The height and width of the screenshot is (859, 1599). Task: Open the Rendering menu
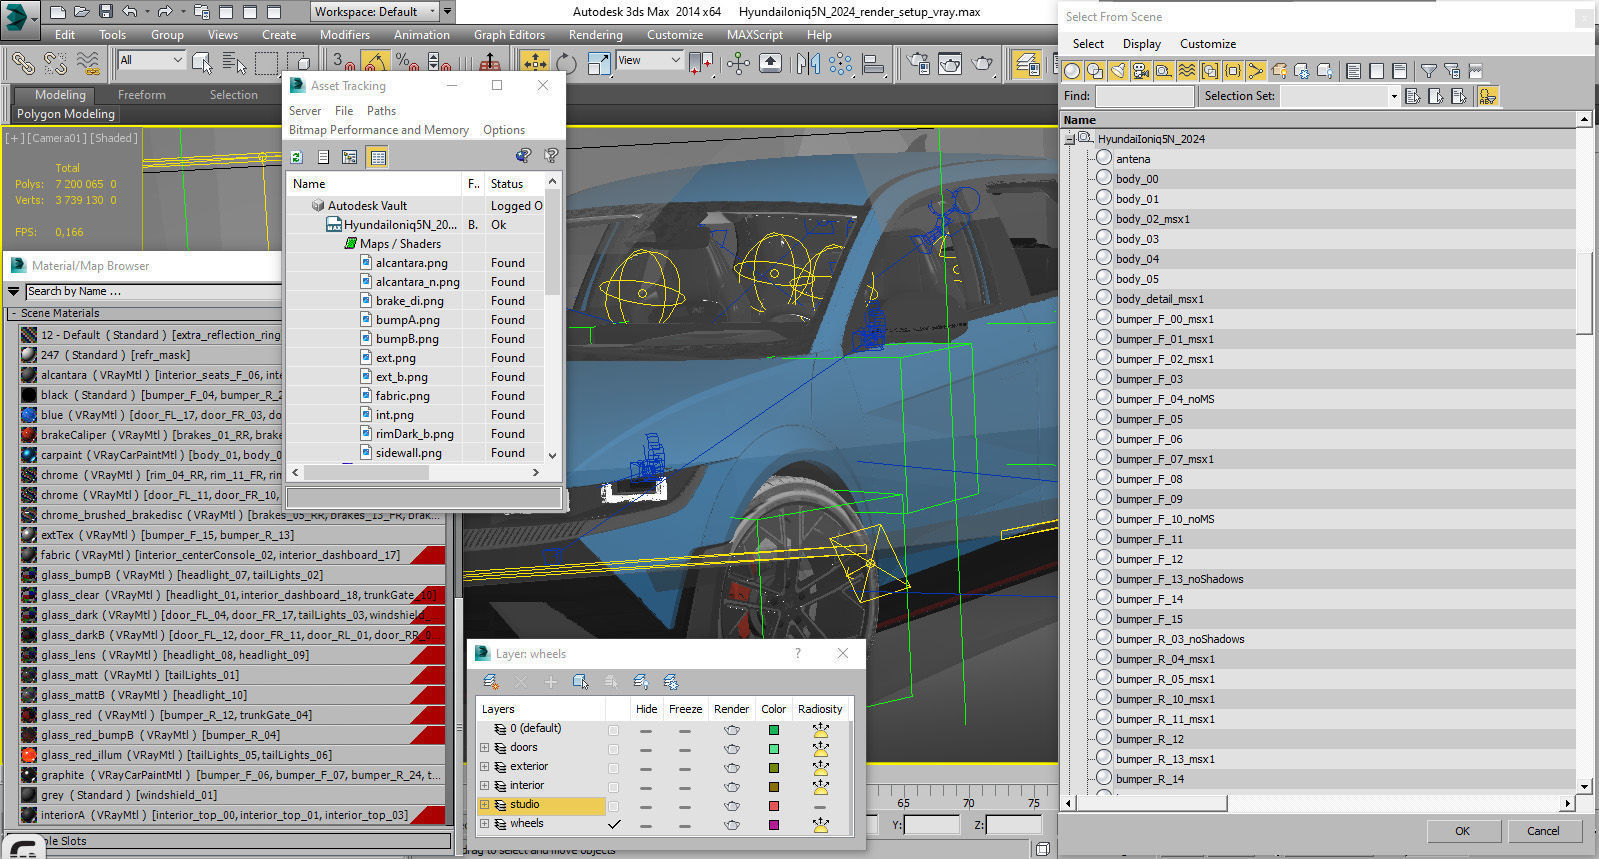tap(596, 35)
